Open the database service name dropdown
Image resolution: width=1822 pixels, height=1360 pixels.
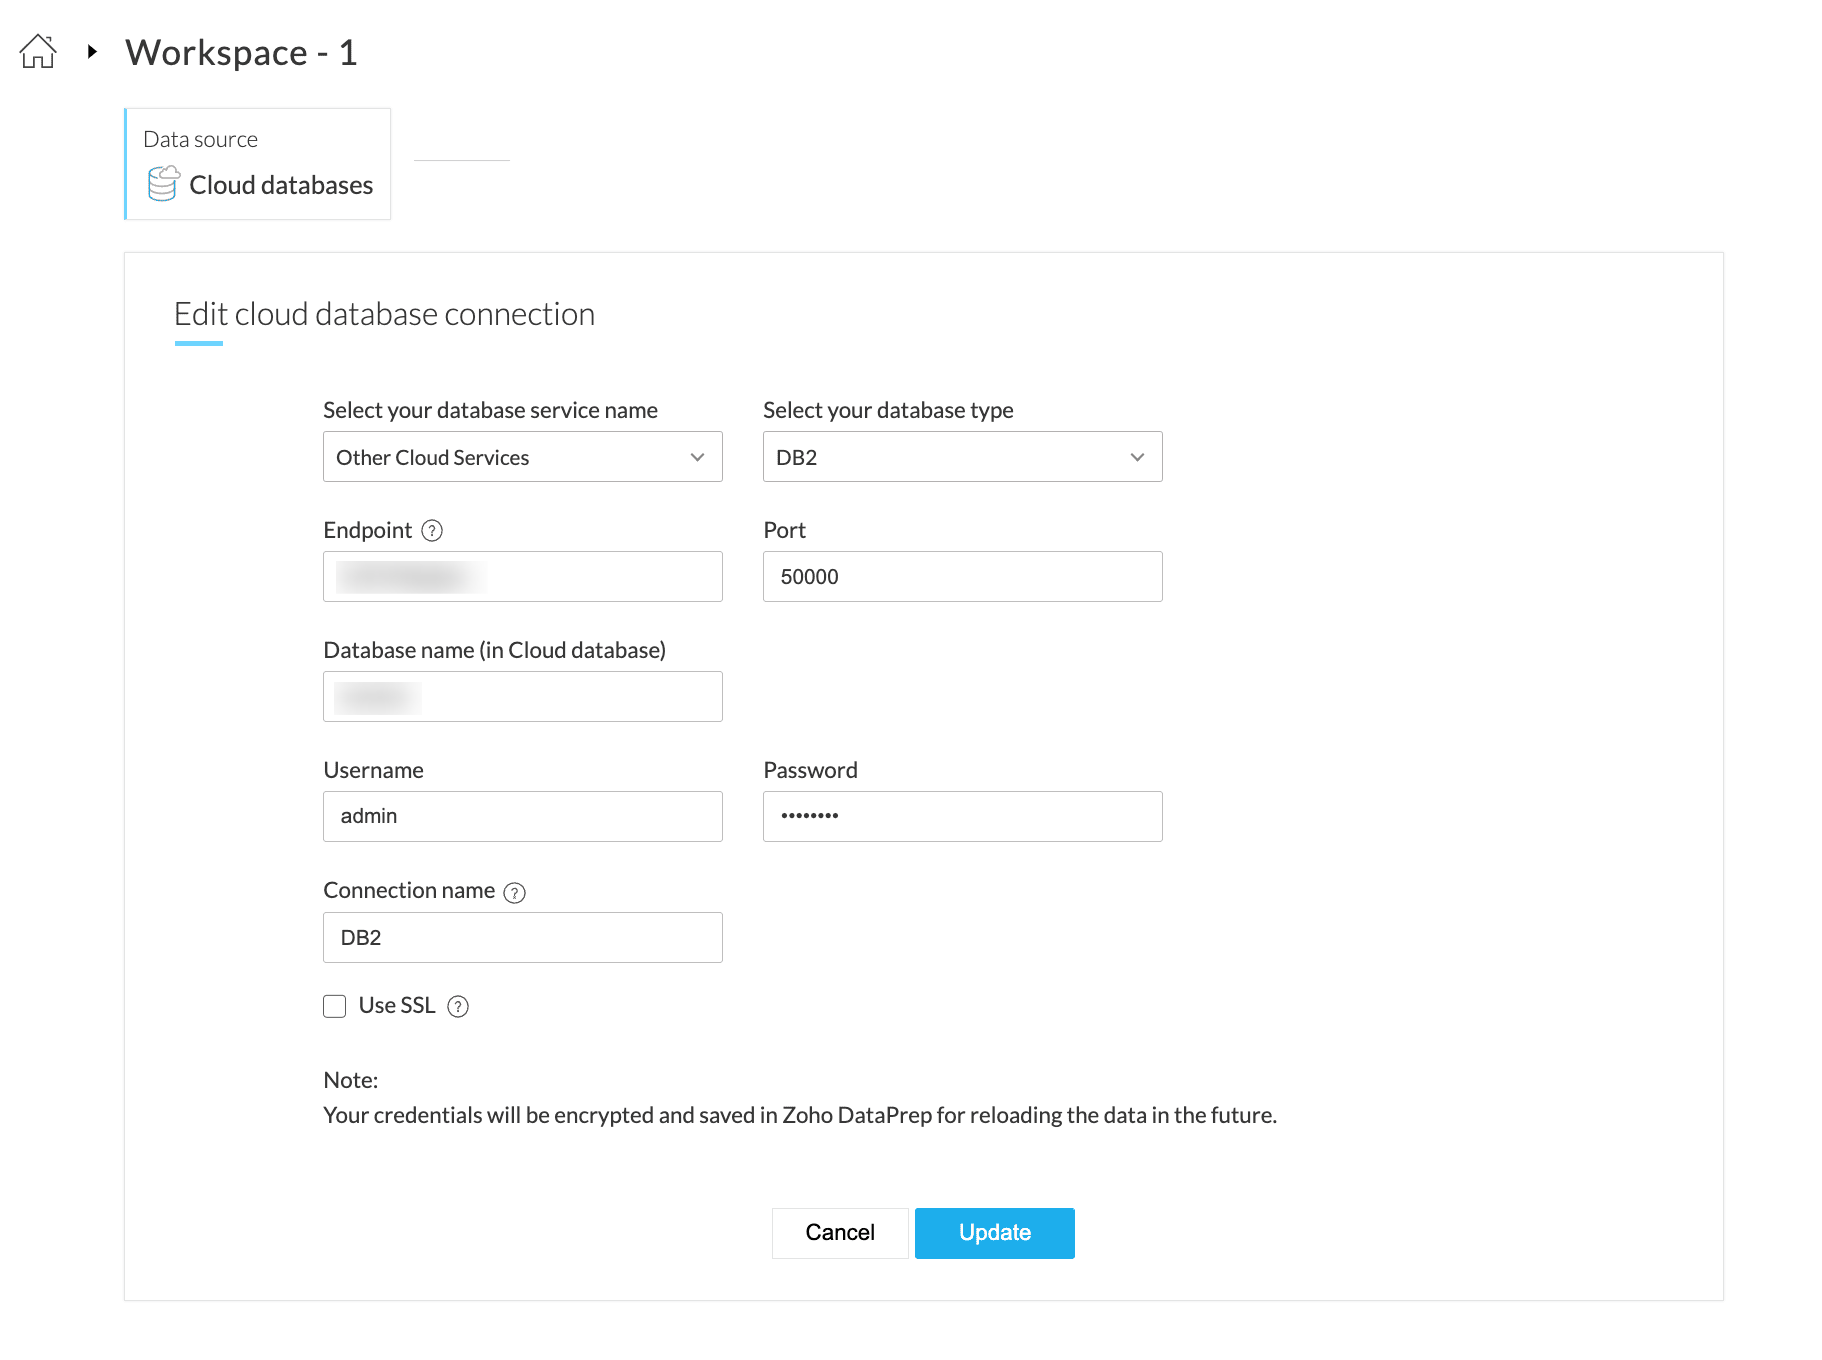pos(522,457)
